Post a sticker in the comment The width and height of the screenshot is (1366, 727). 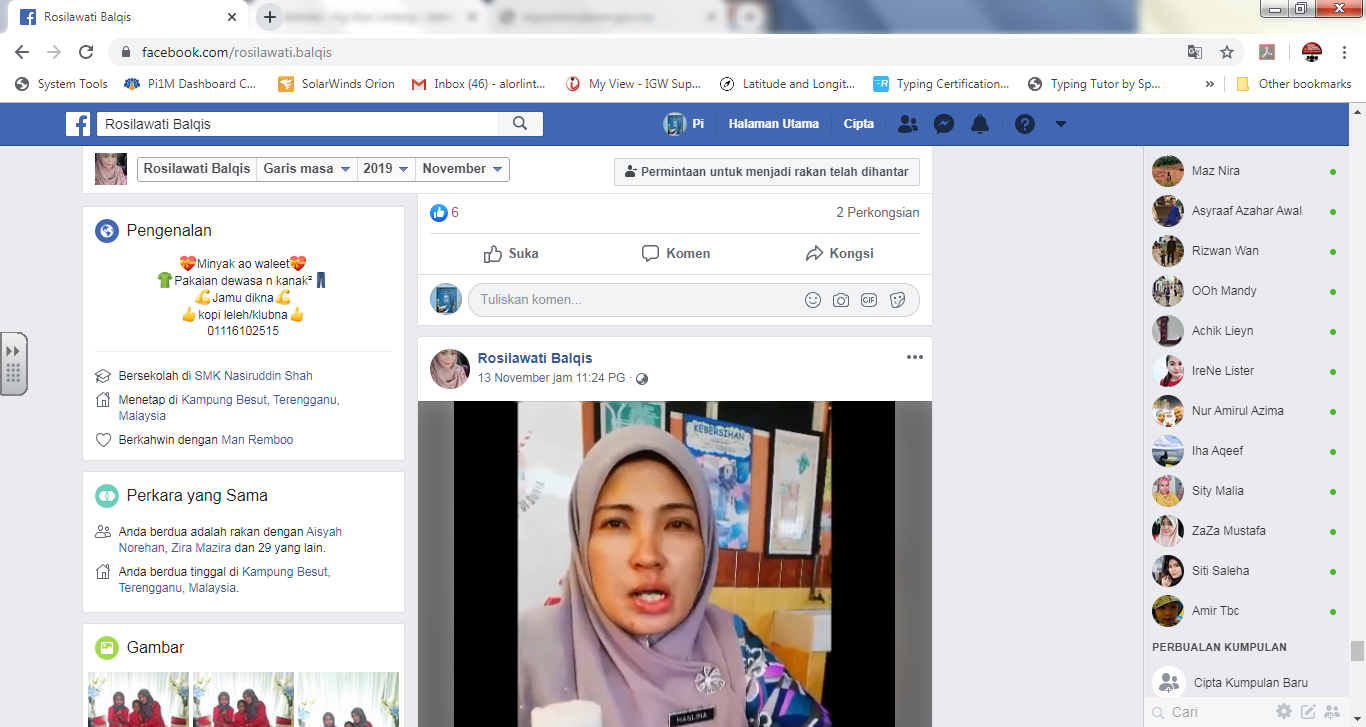tap(897, 300)
